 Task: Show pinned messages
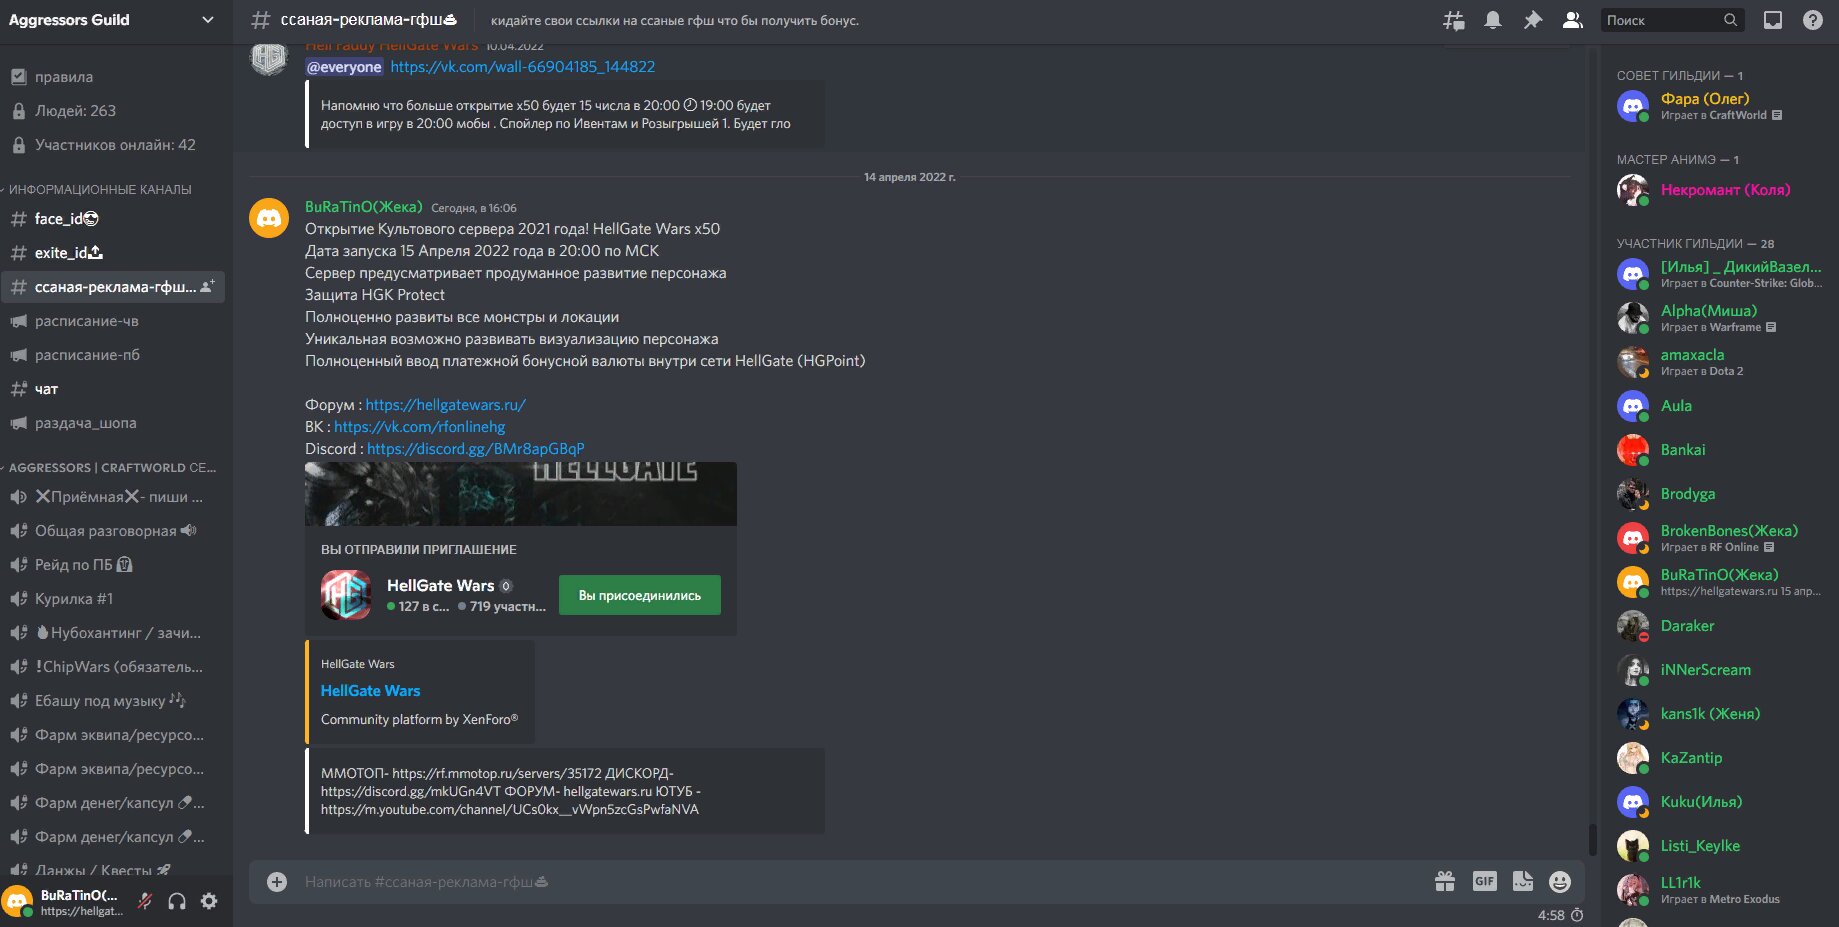click(1532, 20)
